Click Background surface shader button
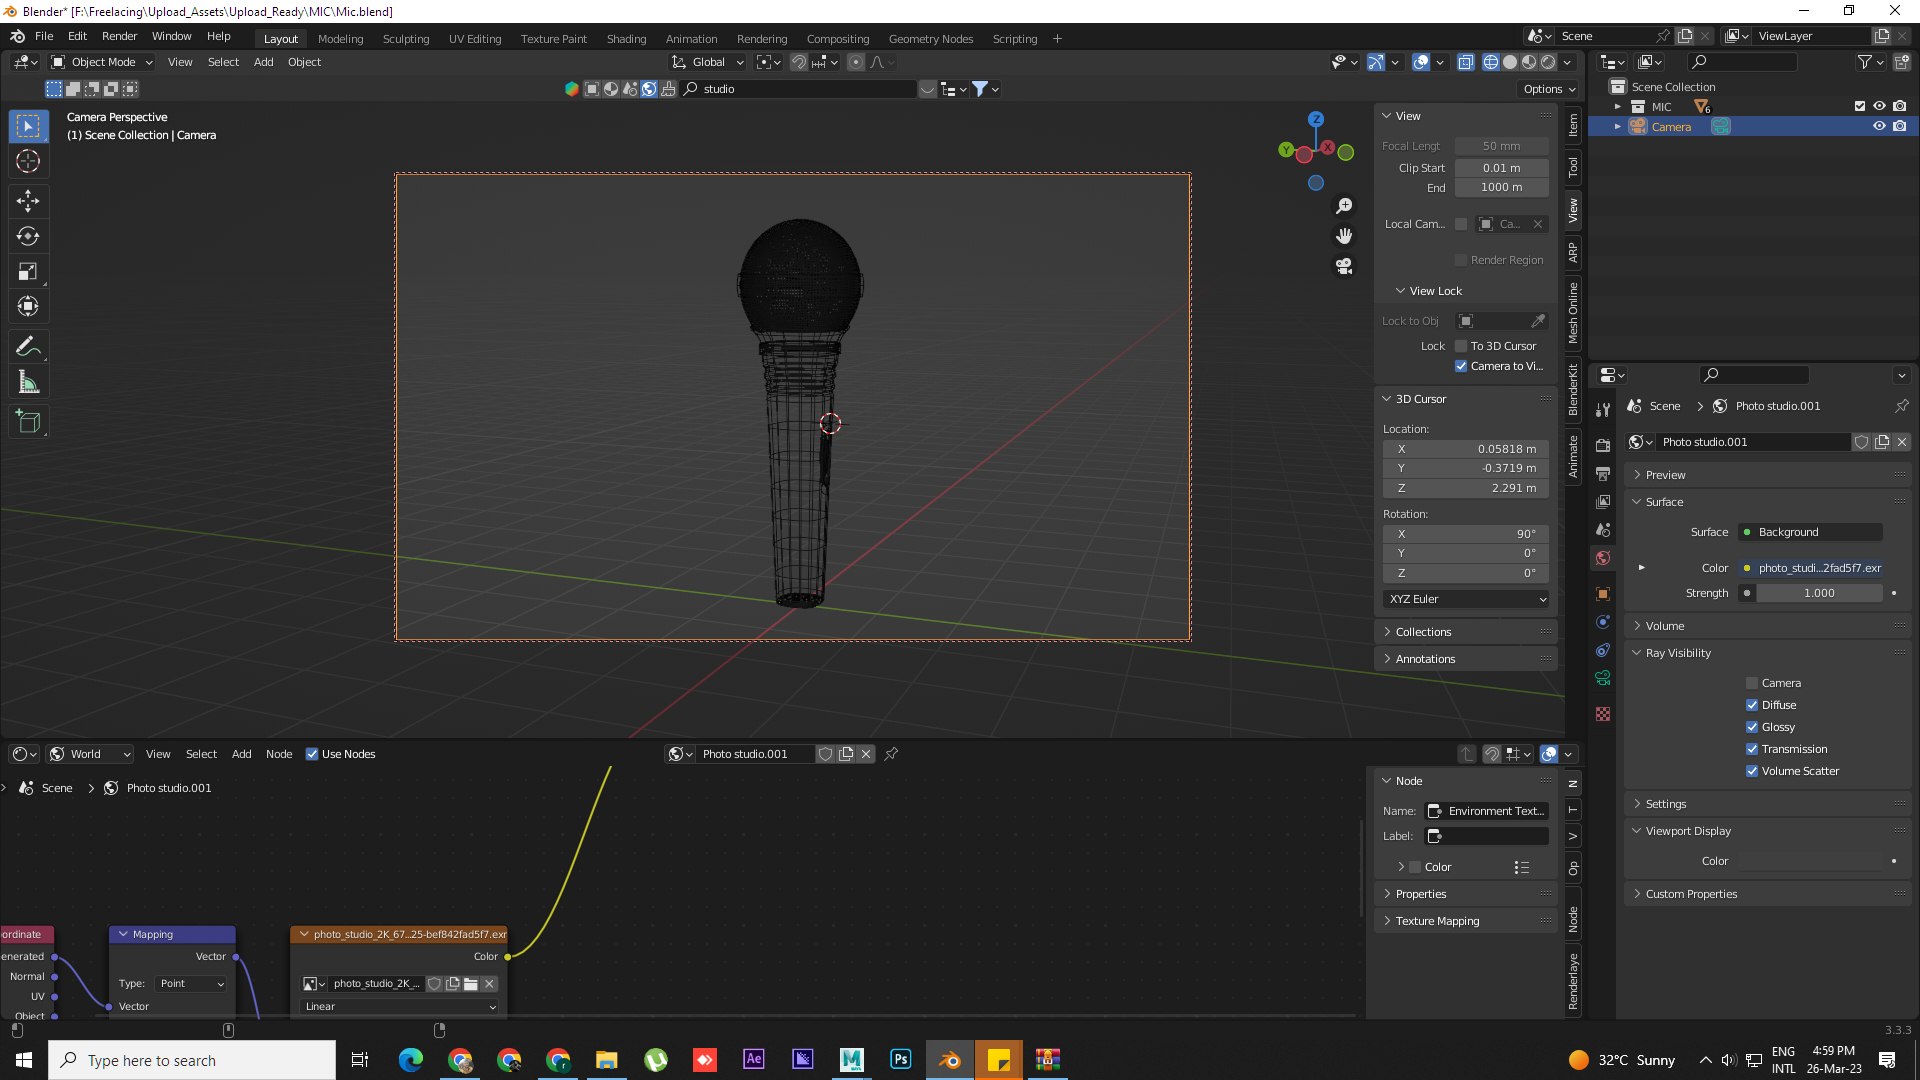This screenshot has height=1080, width=1920. tap(1813, 532)
